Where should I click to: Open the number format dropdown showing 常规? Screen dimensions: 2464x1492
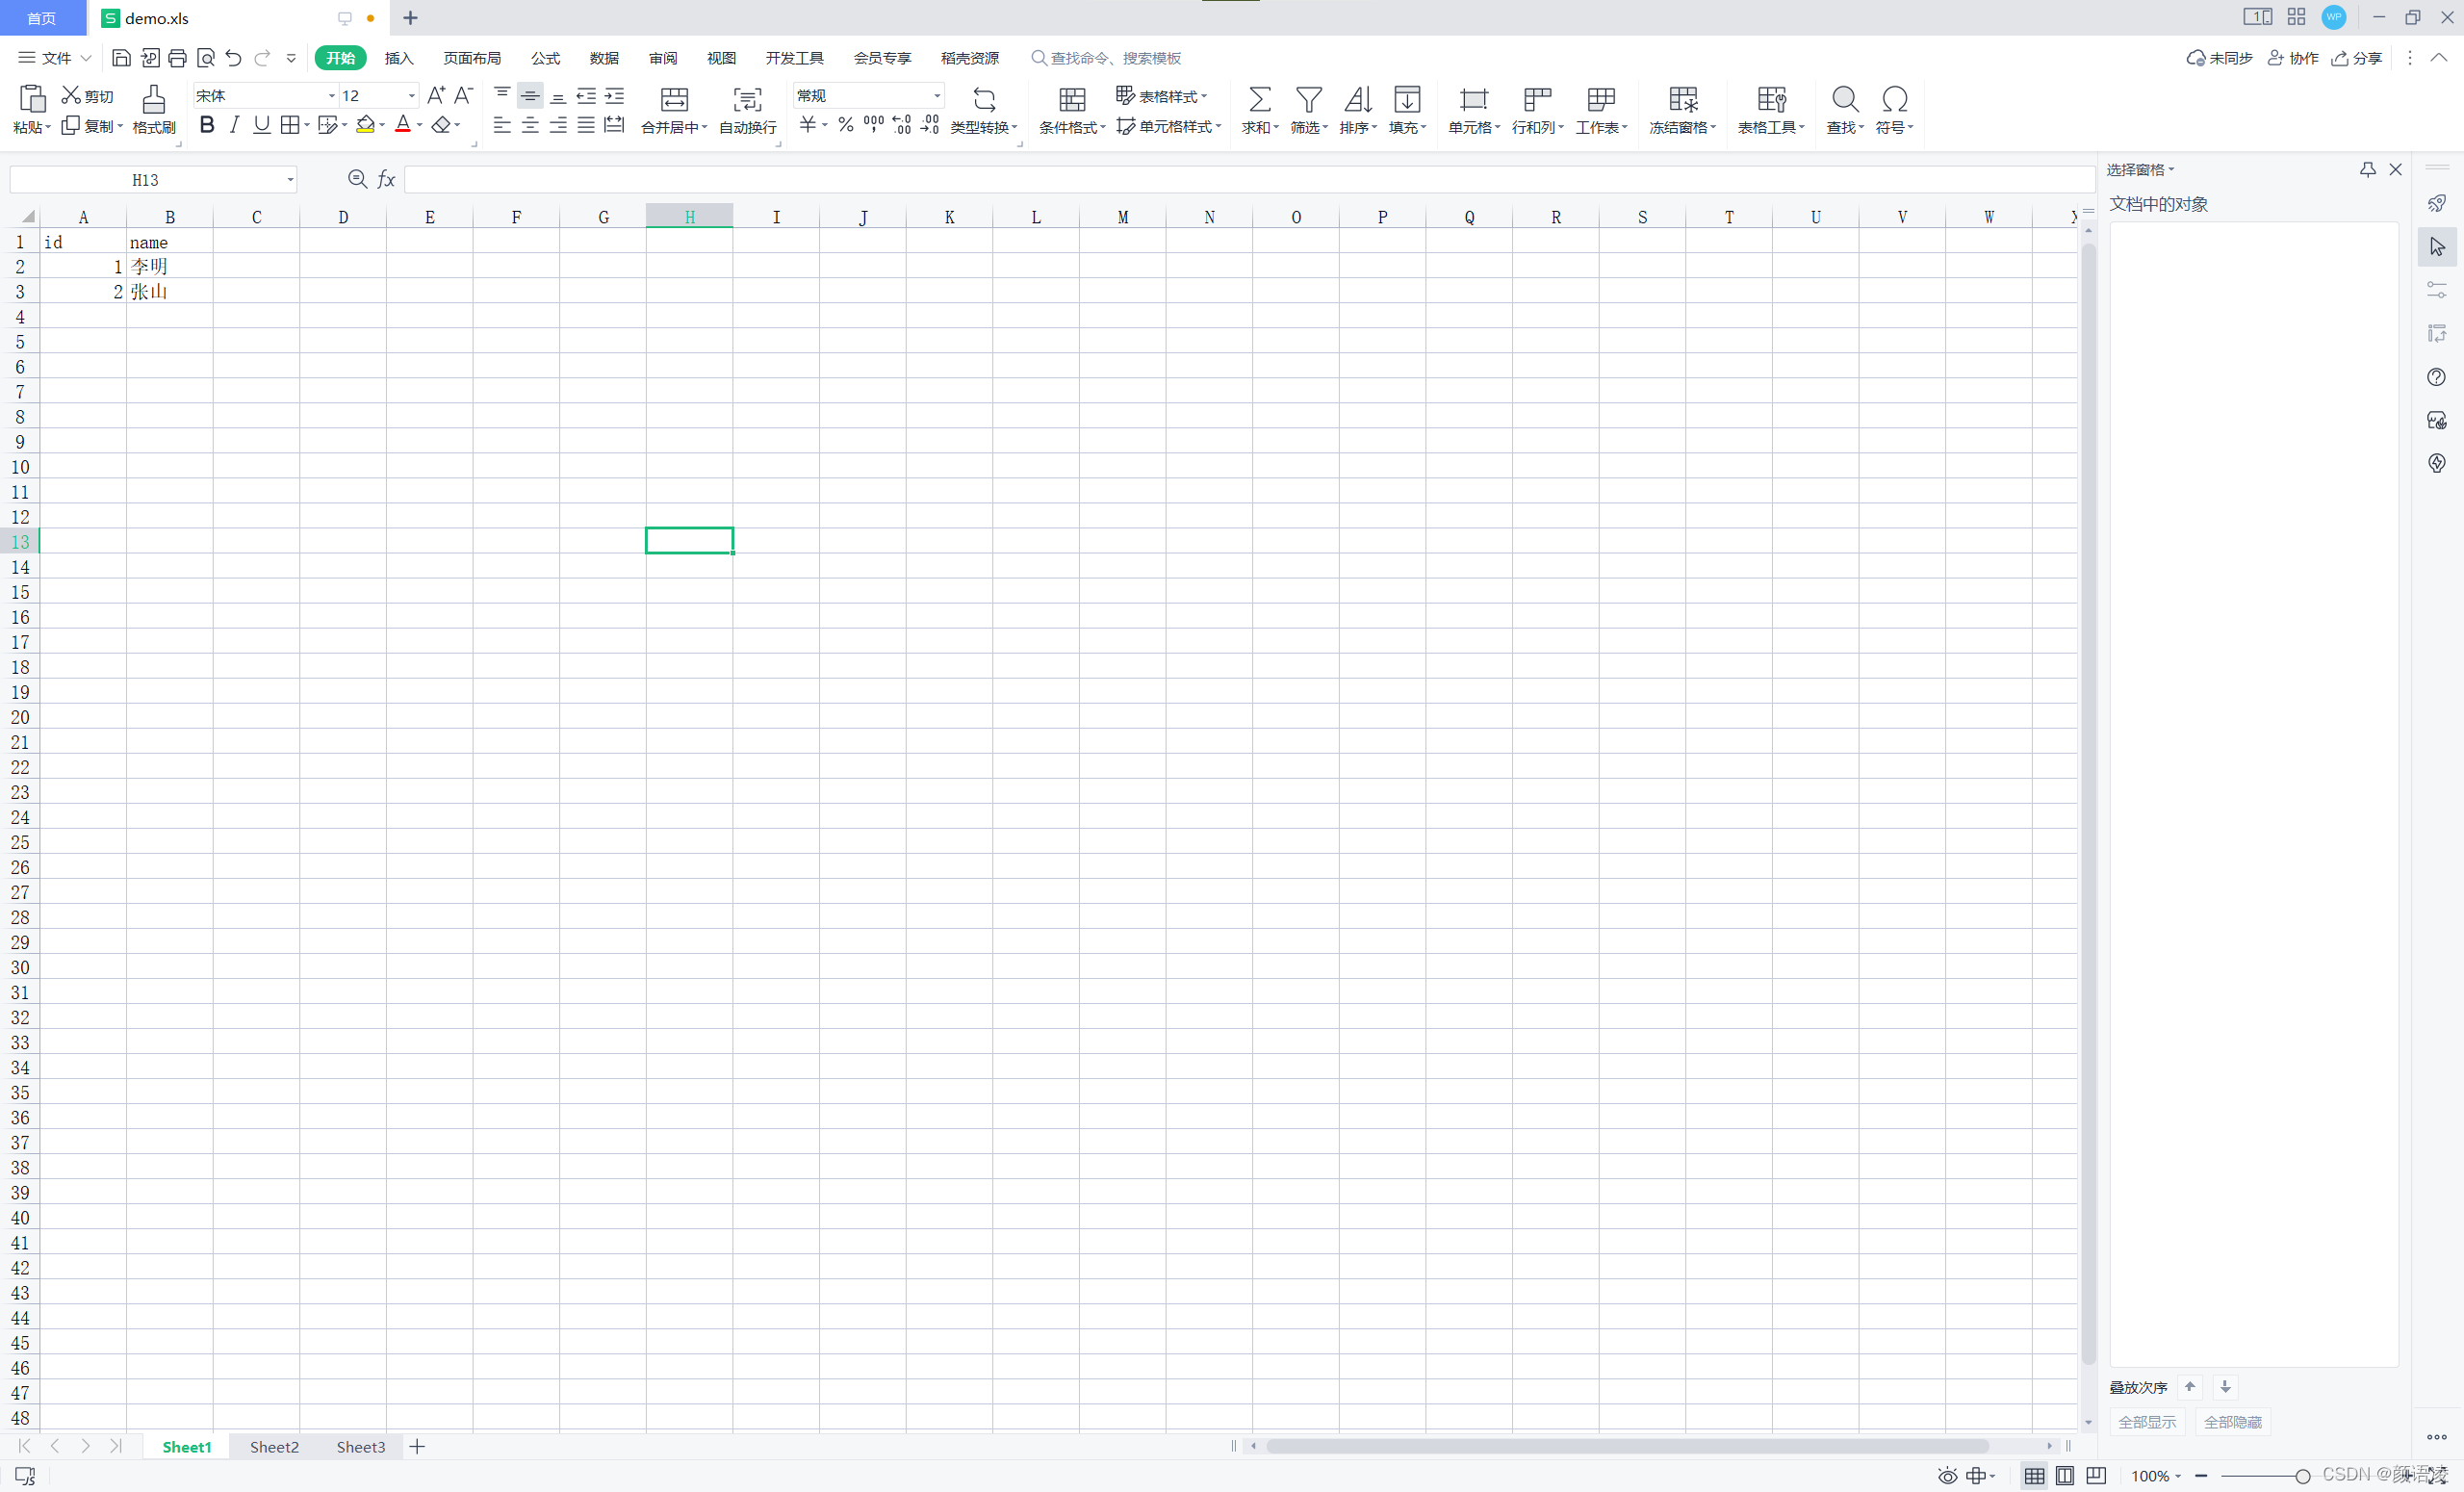(x=936, y=96)
